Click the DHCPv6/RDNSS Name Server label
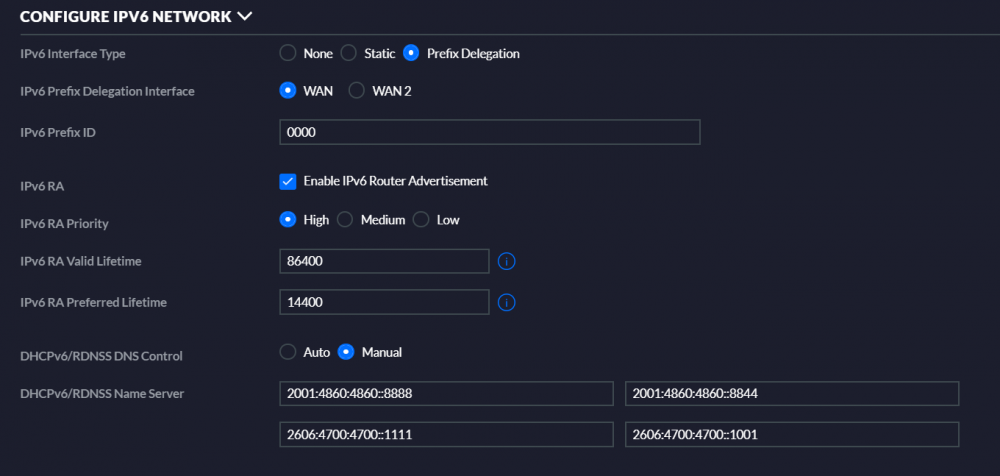 click(102, 394)
